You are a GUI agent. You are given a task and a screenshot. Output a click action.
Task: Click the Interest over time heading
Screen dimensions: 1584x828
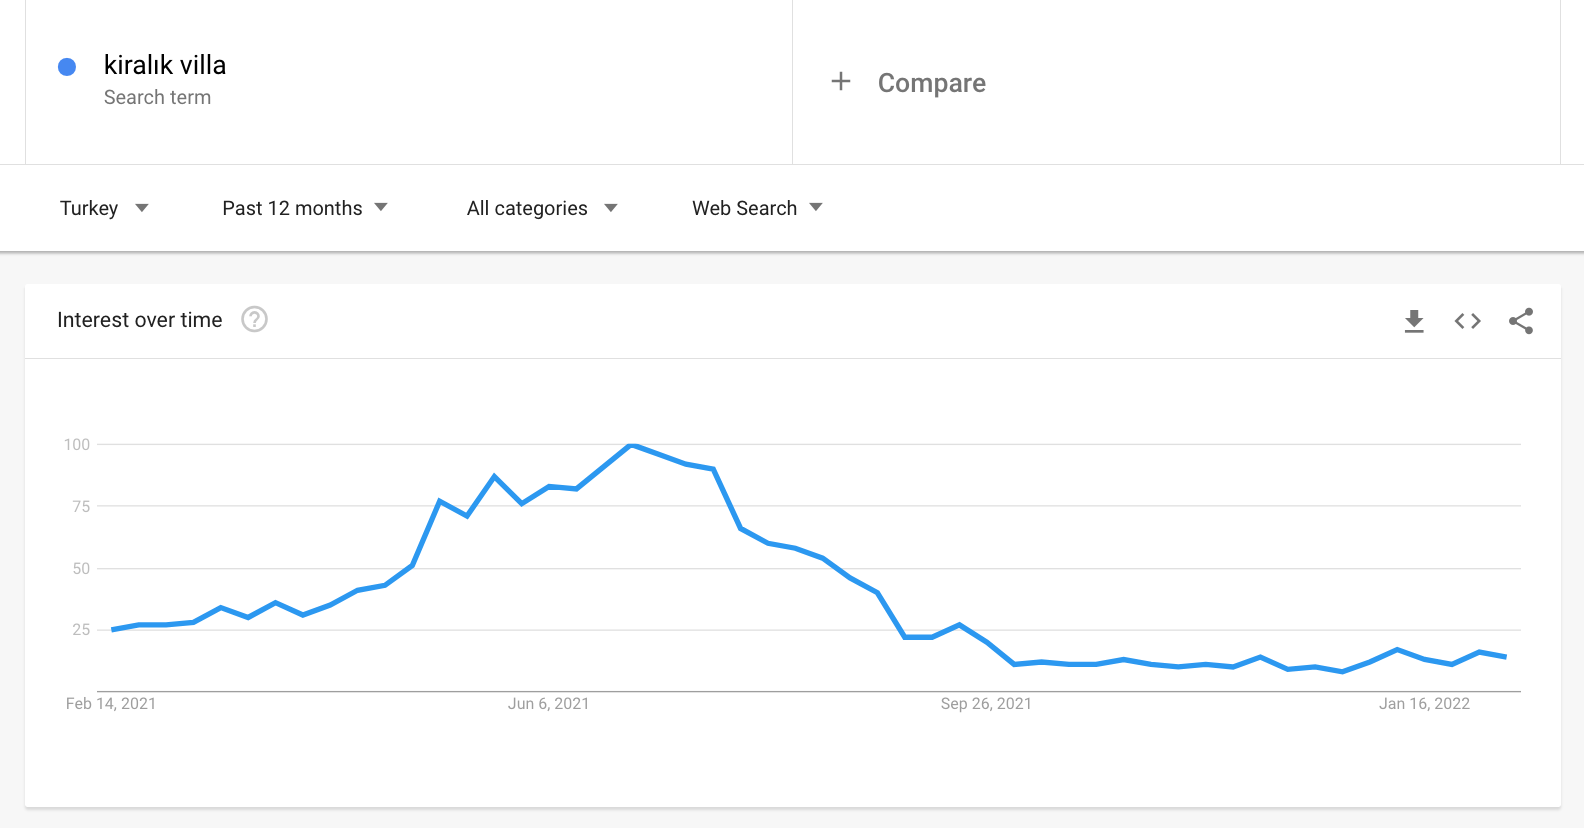(x=140, y=320)
